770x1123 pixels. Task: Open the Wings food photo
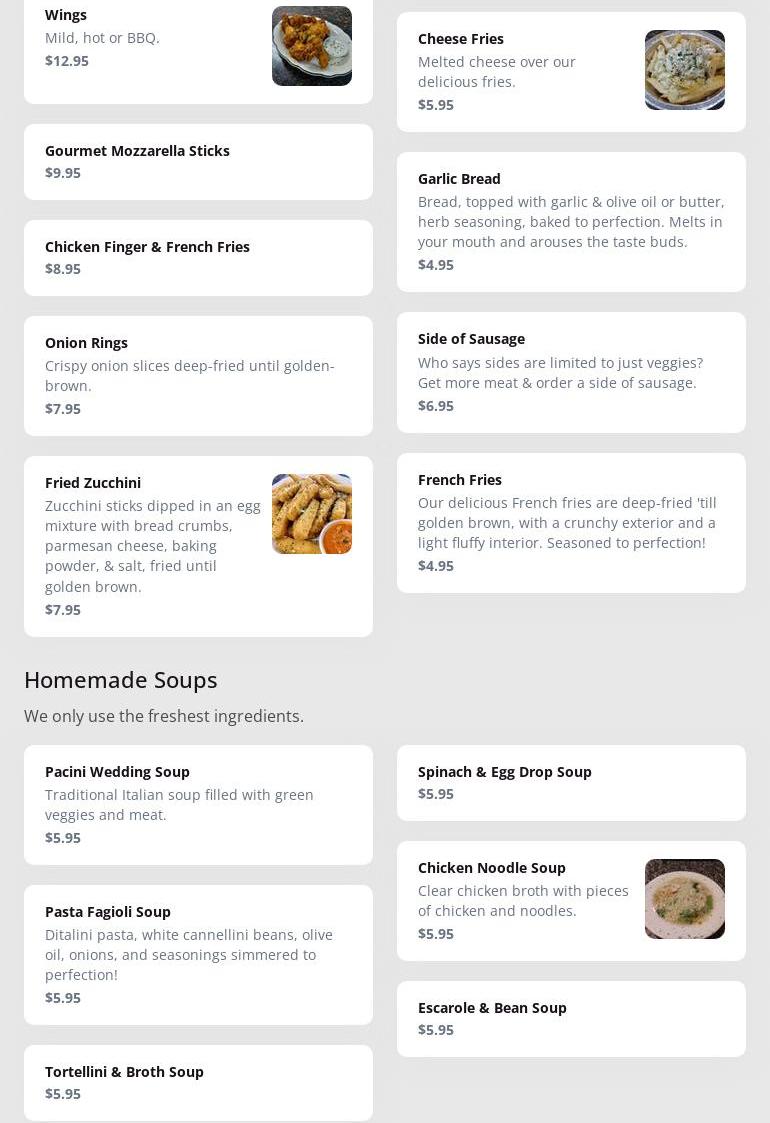[x=311, y=46]
